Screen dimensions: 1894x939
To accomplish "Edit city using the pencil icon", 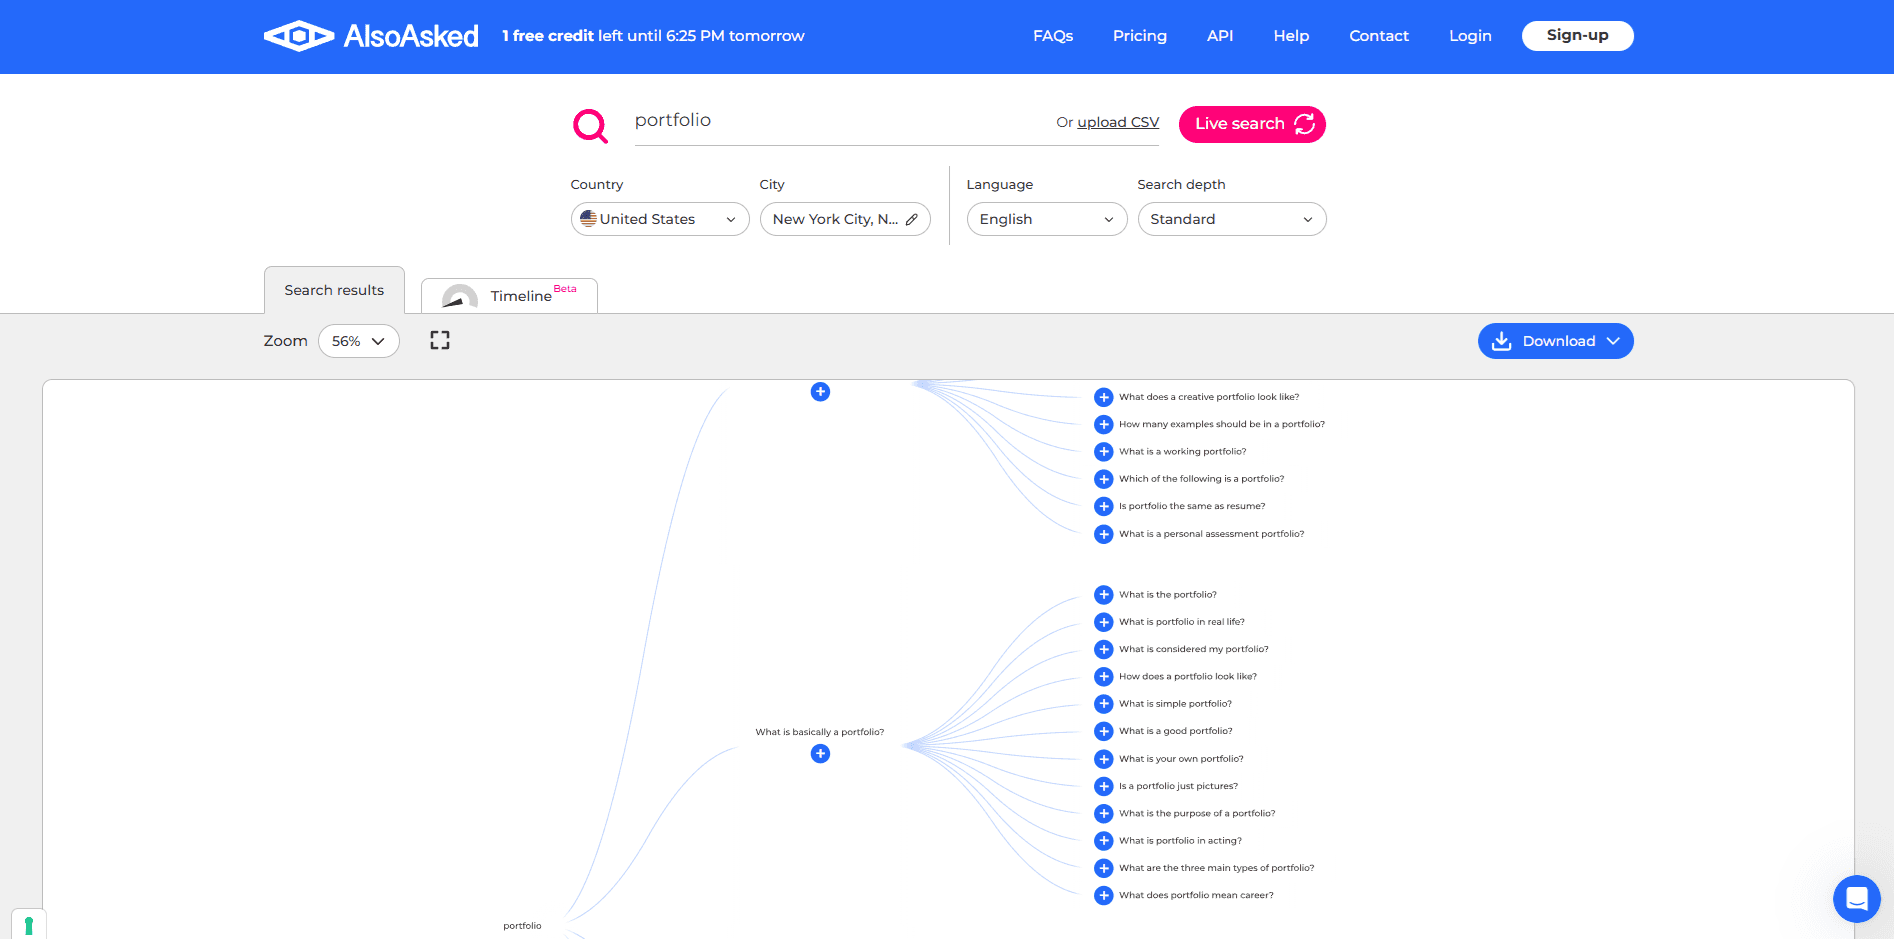I will coord(912,220).
